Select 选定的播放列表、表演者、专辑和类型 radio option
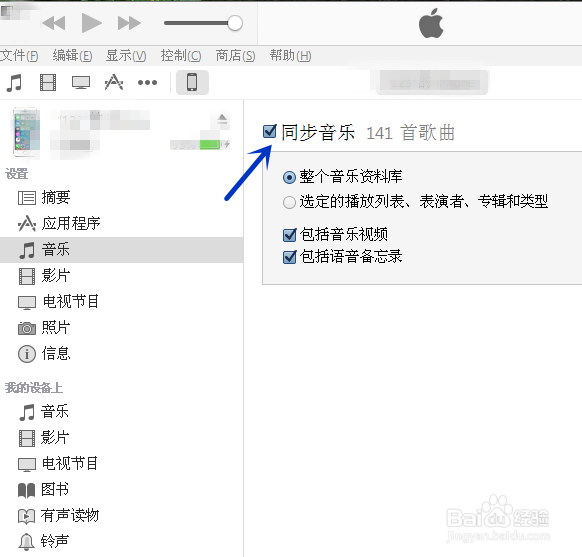This screenshot has height=557, width=582. pos(289,203)
